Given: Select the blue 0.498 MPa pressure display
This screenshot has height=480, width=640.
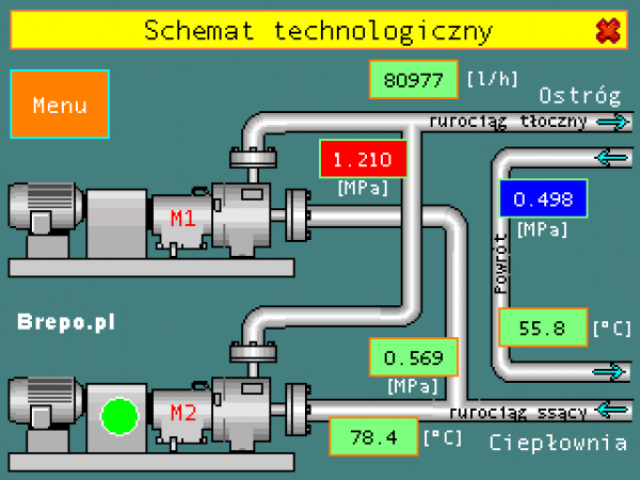Looking at the screenshot, I should click(x=543, y=198).
